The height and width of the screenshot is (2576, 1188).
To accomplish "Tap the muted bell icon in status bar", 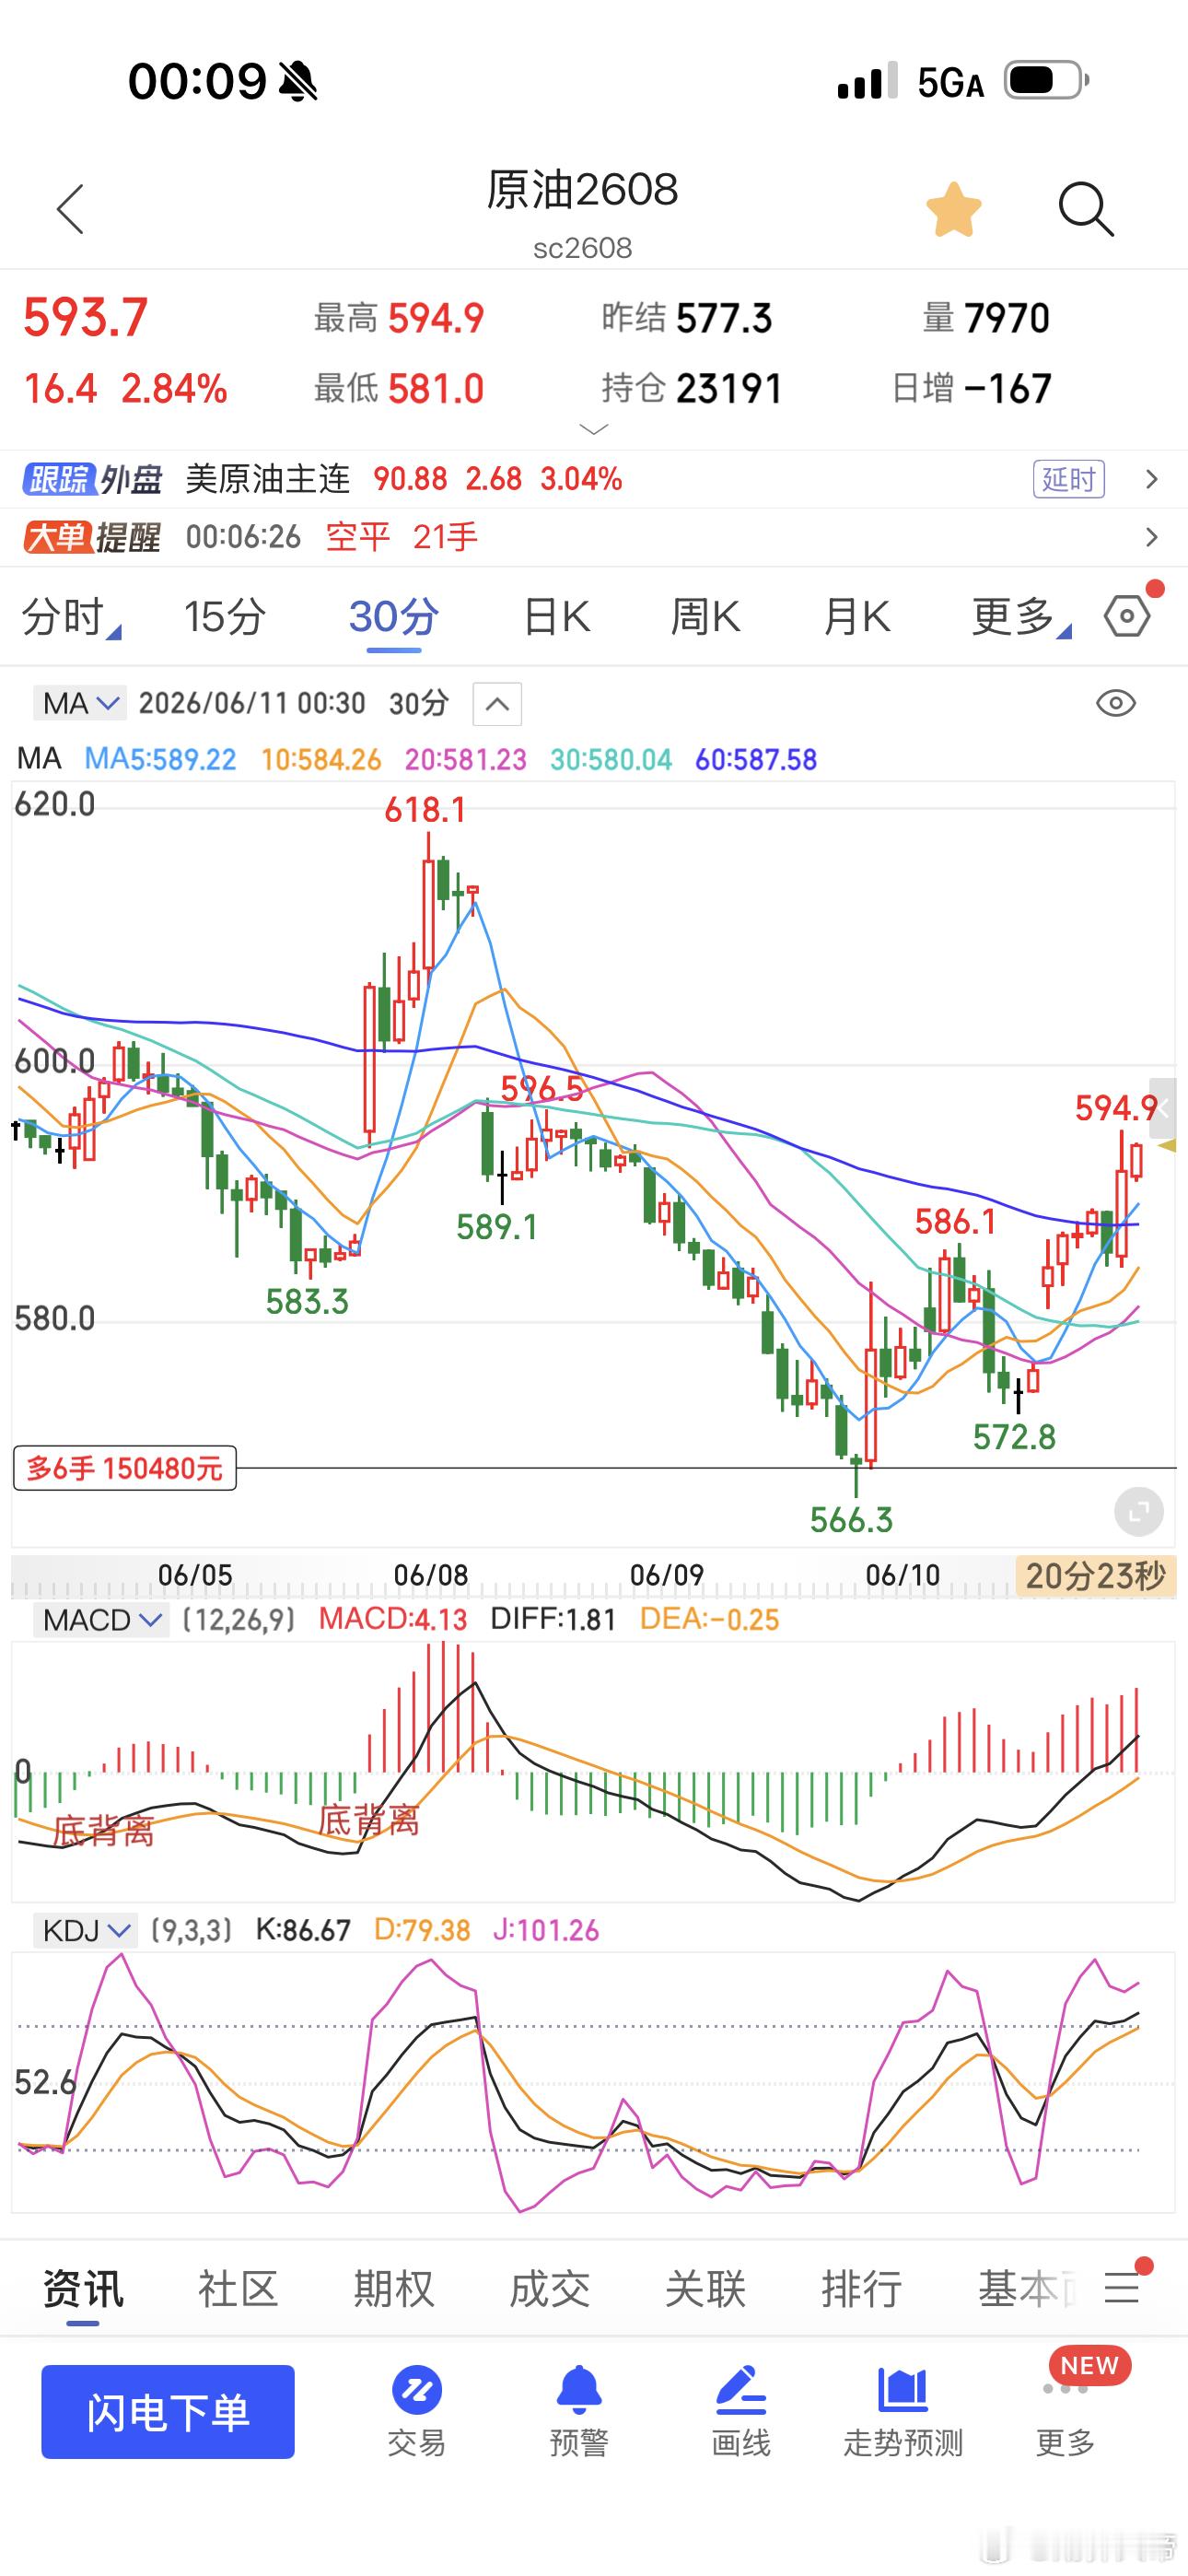I will pos(298,81).
